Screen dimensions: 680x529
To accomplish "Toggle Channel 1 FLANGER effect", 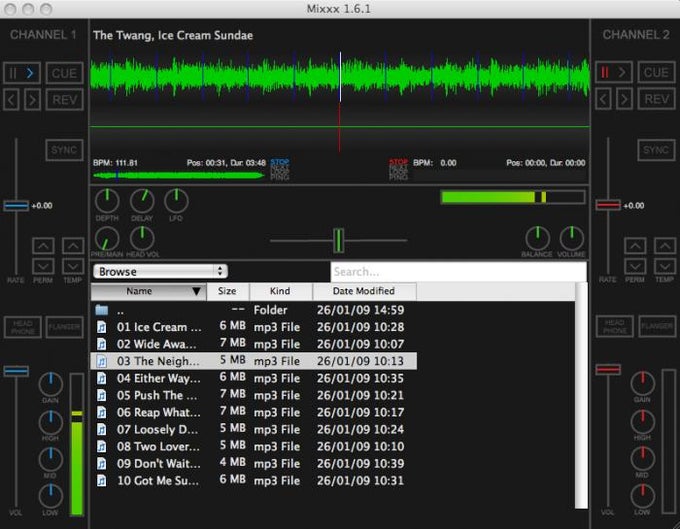I will coord(64,327).
